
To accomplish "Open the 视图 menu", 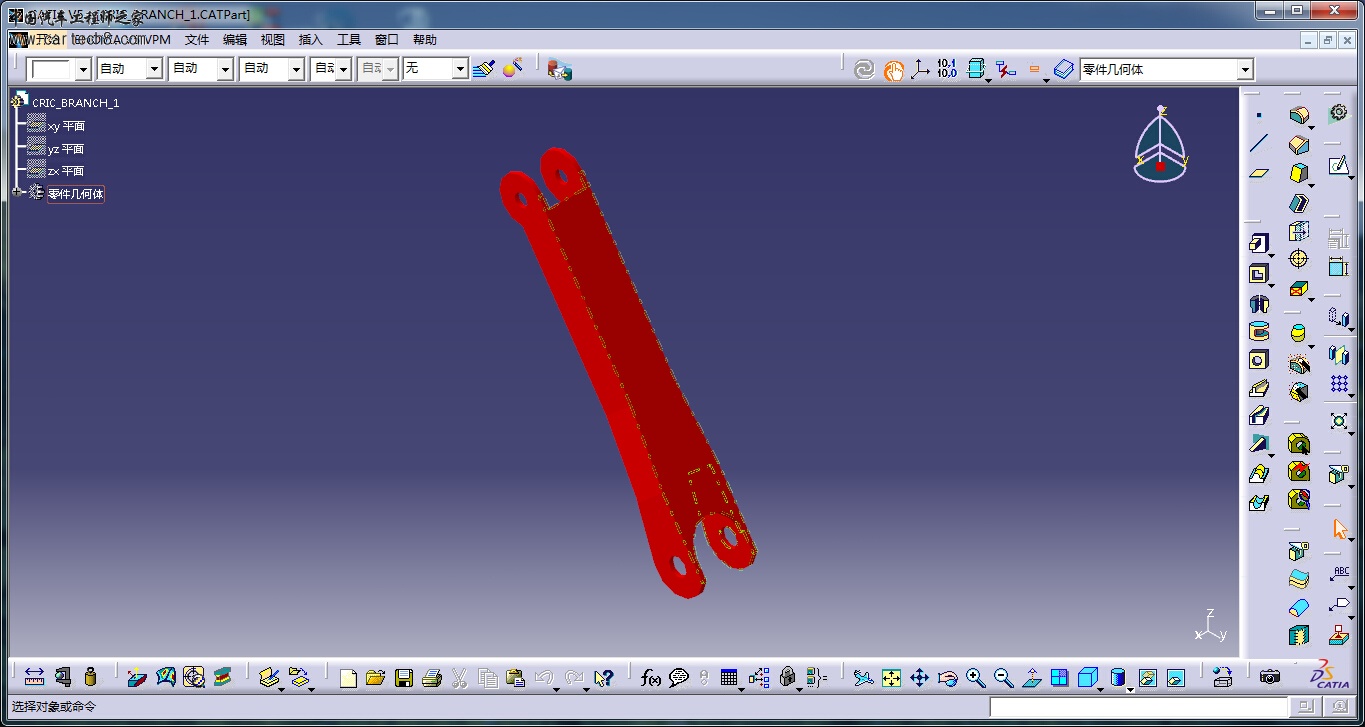I will click(273, 40).
